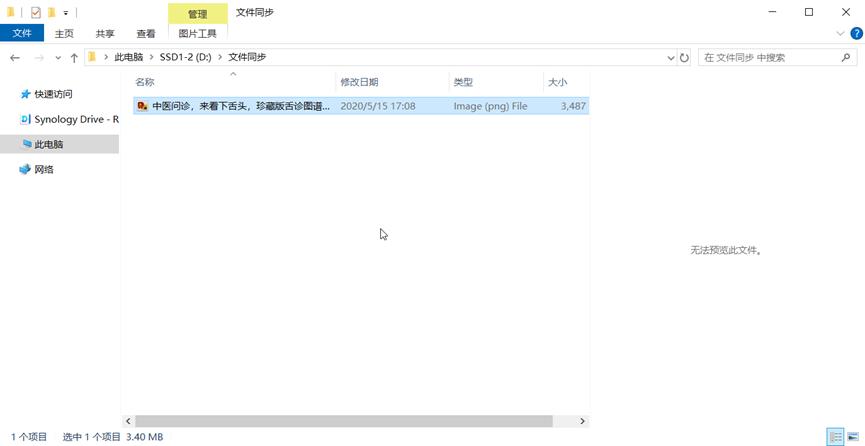Go forward with the forward arrow

point(39,57)
